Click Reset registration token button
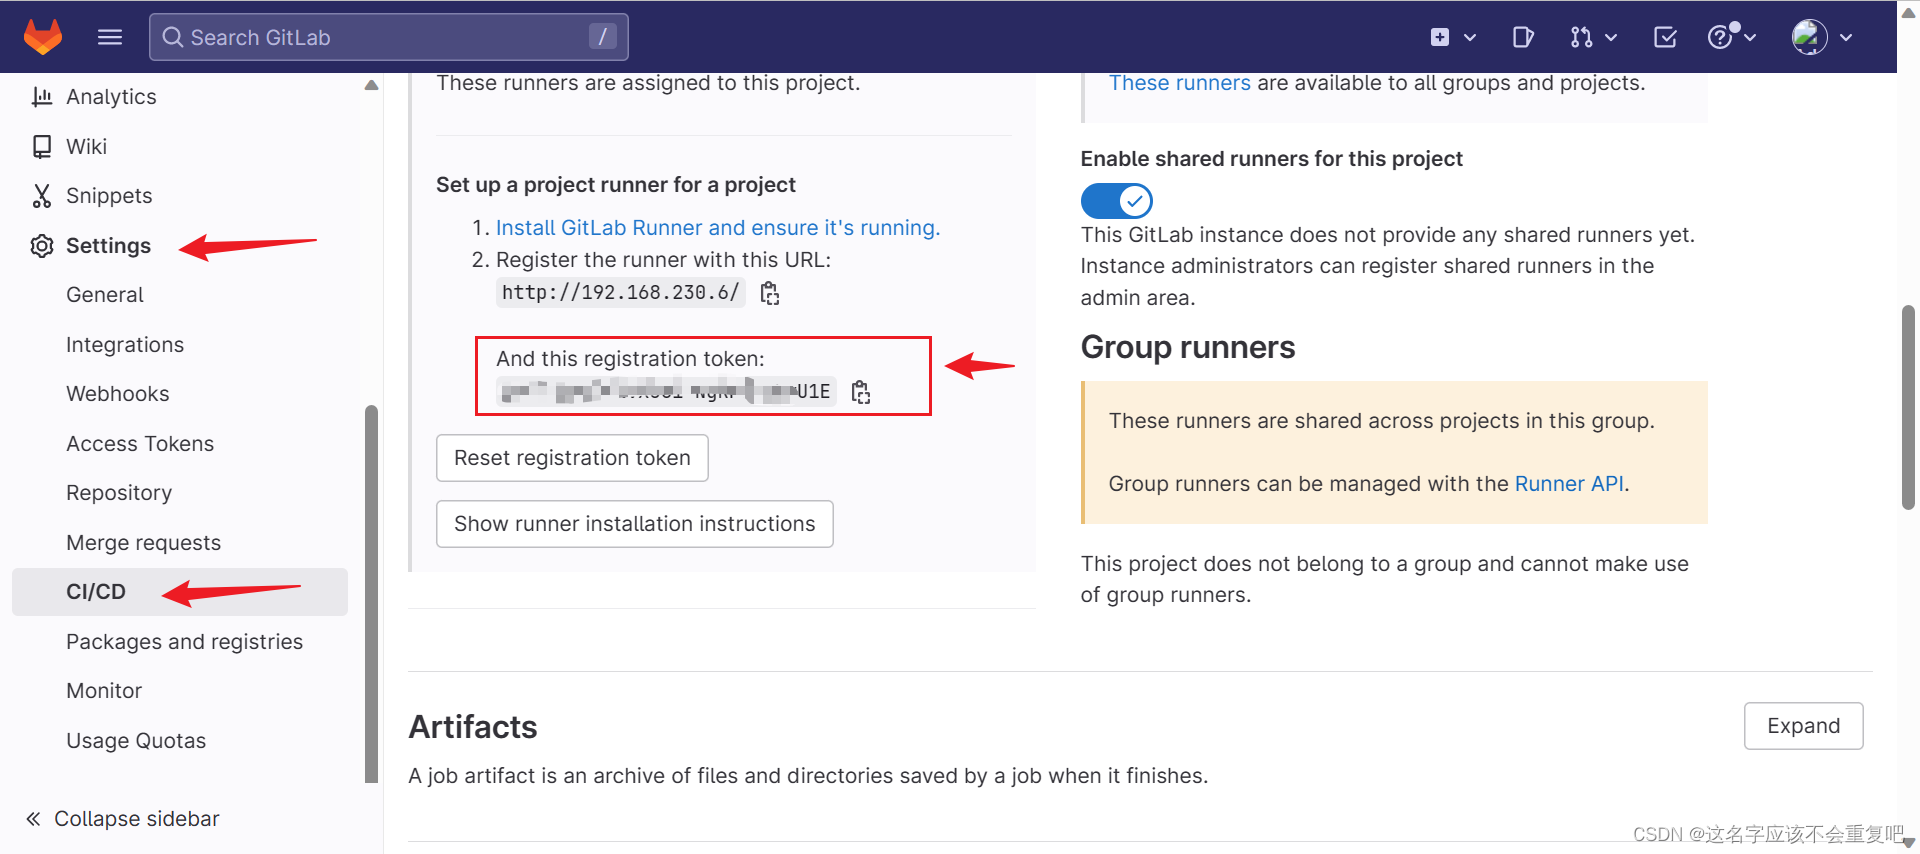The image size is (1920, 854). pos(572,458)
